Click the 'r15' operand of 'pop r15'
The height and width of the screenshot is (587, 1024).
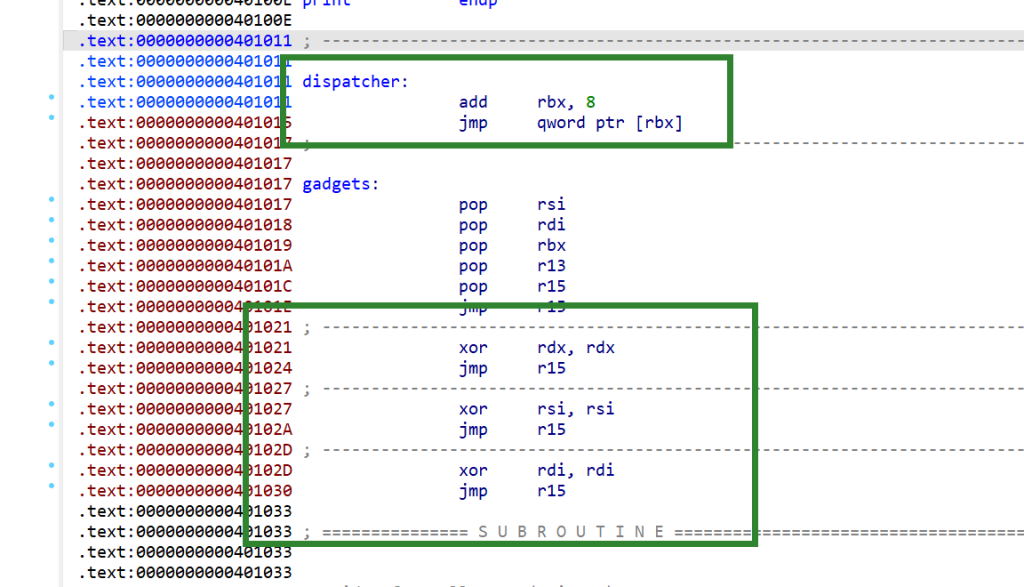(x=551, y=286)
